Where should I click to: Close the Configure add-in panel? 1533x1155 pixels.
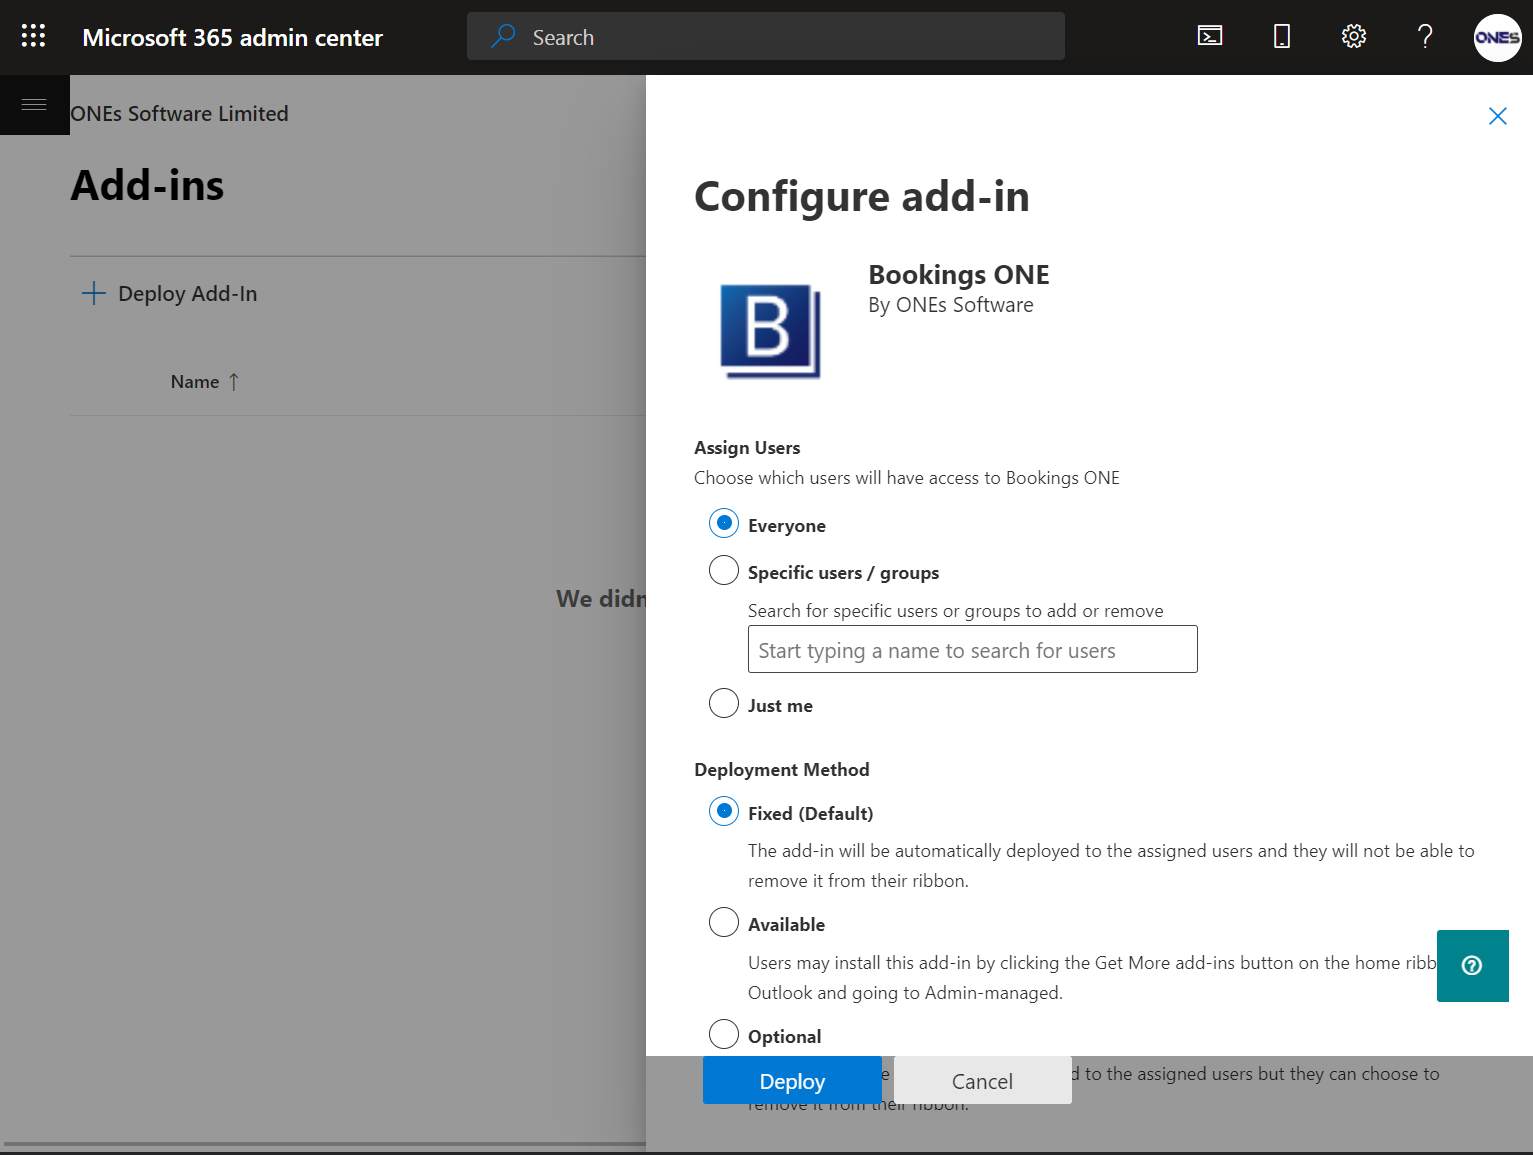pyautogui.click(x=1497, y=116)
